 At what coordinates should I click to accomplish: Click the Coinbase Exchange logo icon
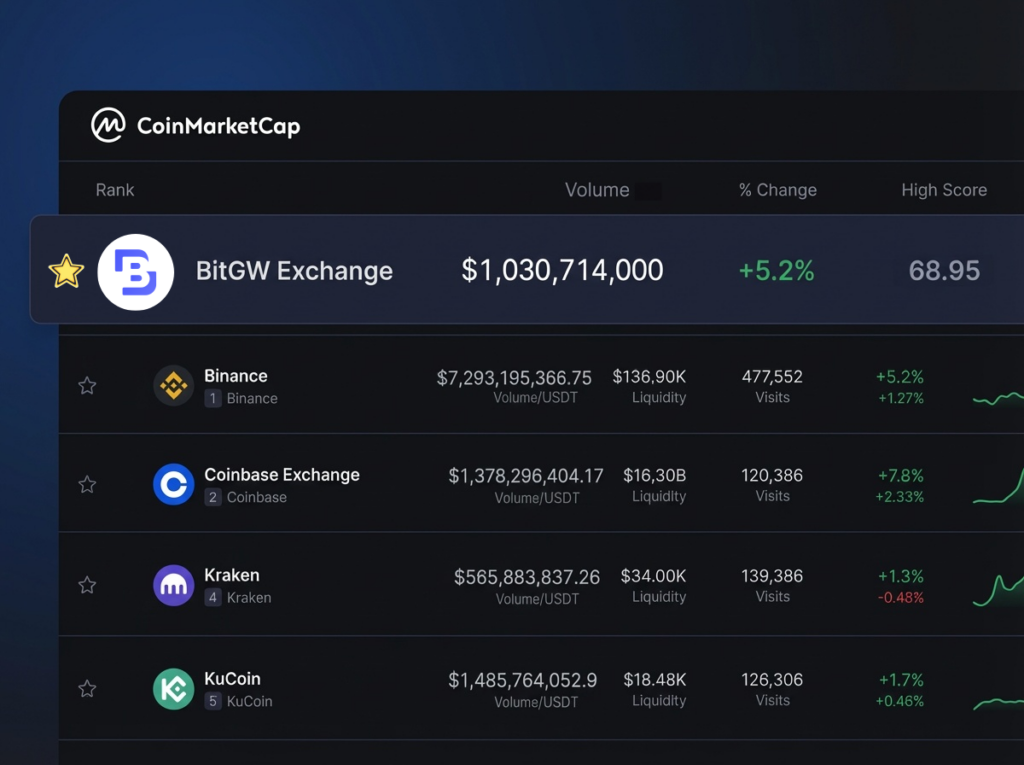(x=173, y=485)
